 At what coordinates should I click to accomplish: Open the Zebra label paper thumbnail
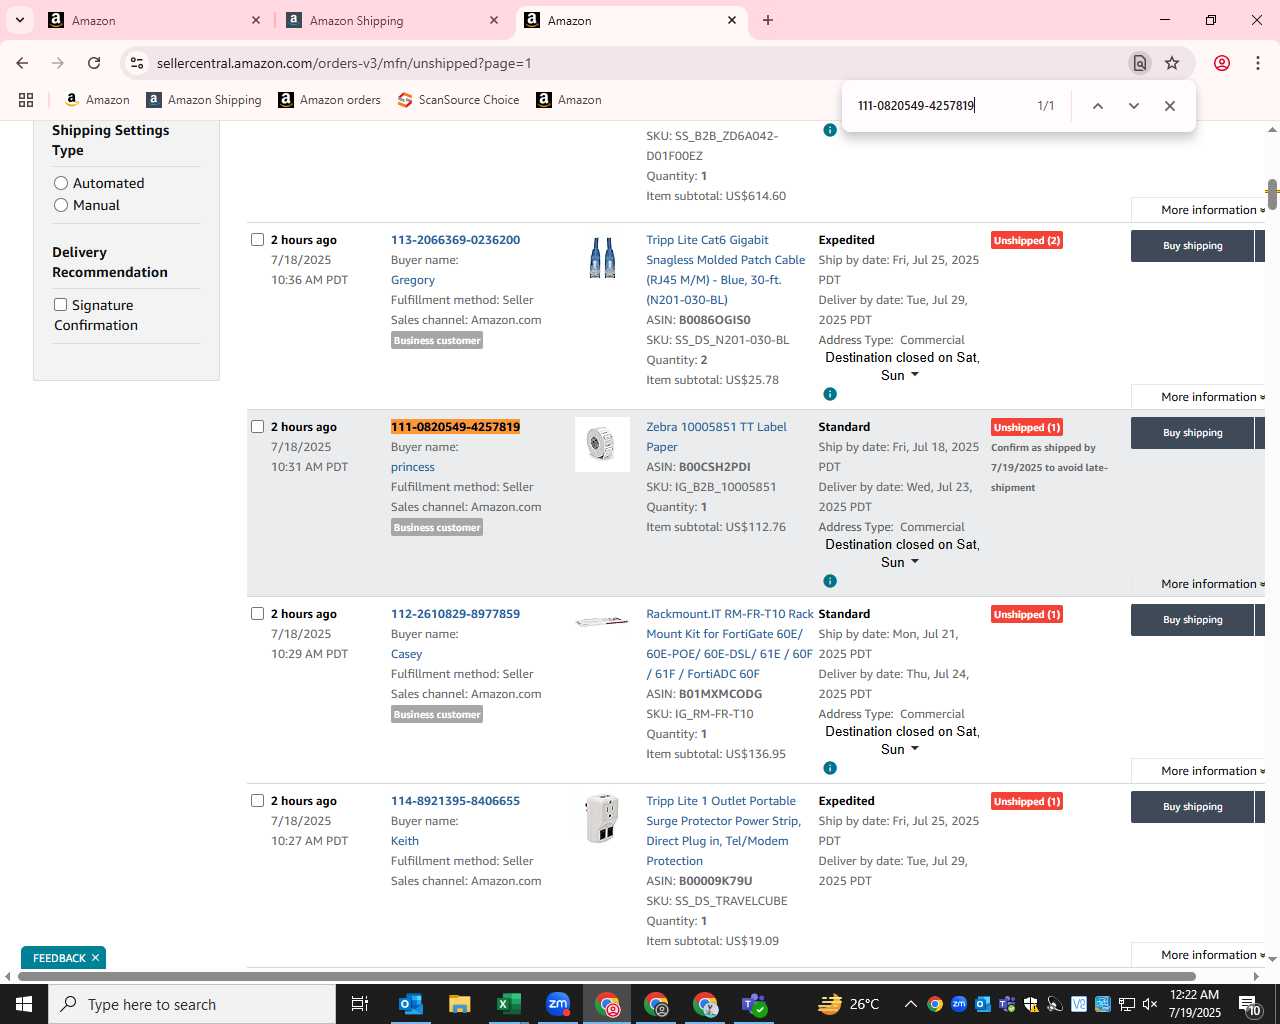point(602,444)
